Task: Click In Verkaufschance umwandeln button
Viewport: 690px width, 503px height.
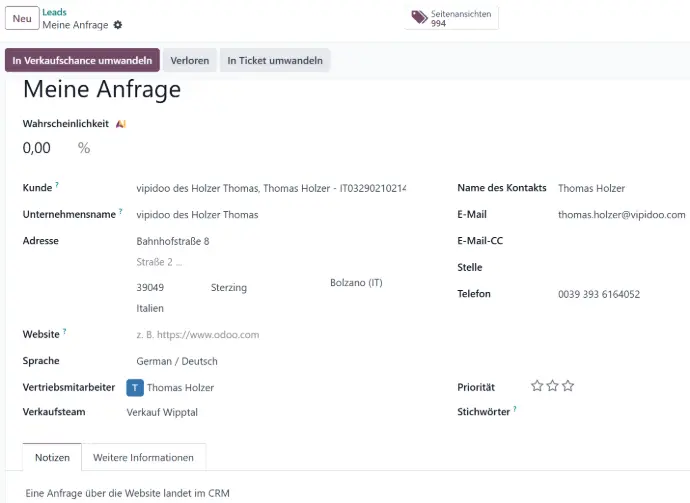Action: coord(82,61)
